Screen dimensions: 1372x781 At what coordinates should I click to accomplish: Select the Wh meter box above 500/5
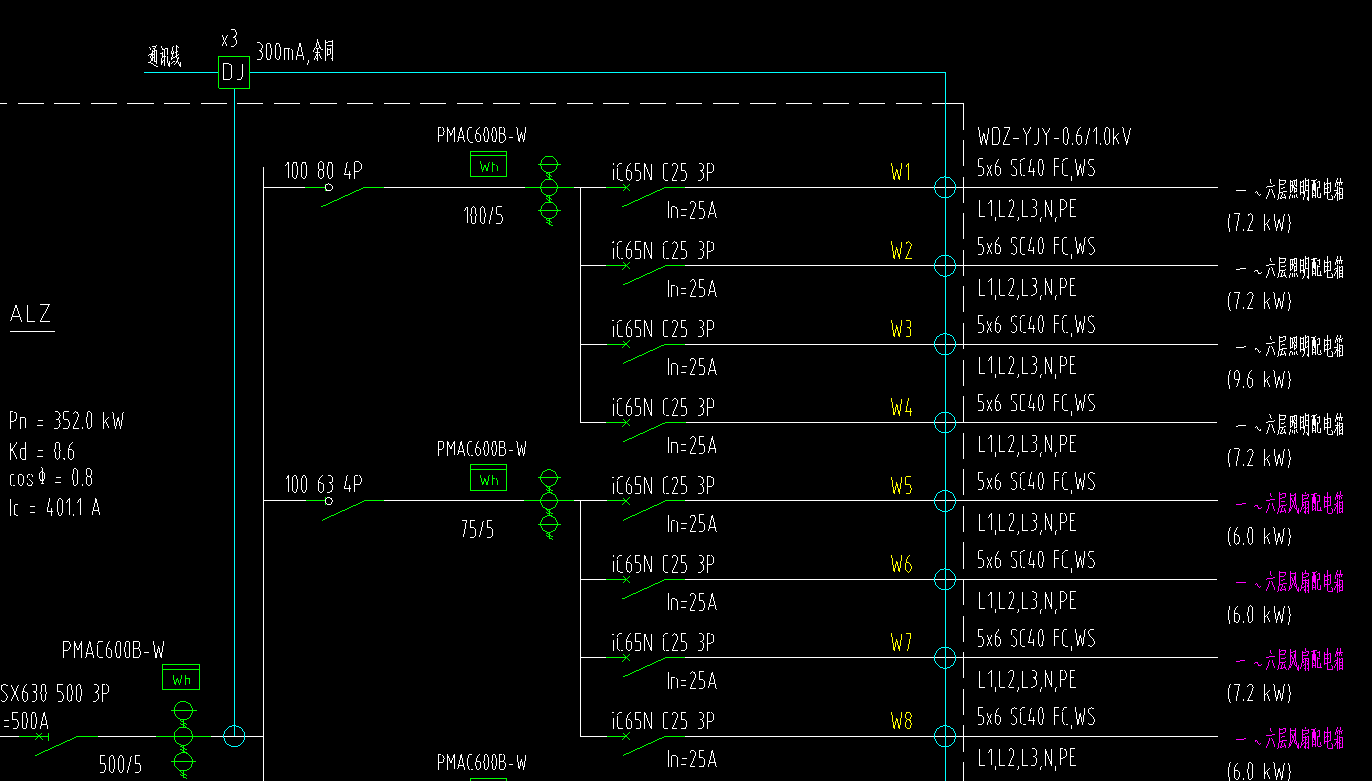coord(181,678)
